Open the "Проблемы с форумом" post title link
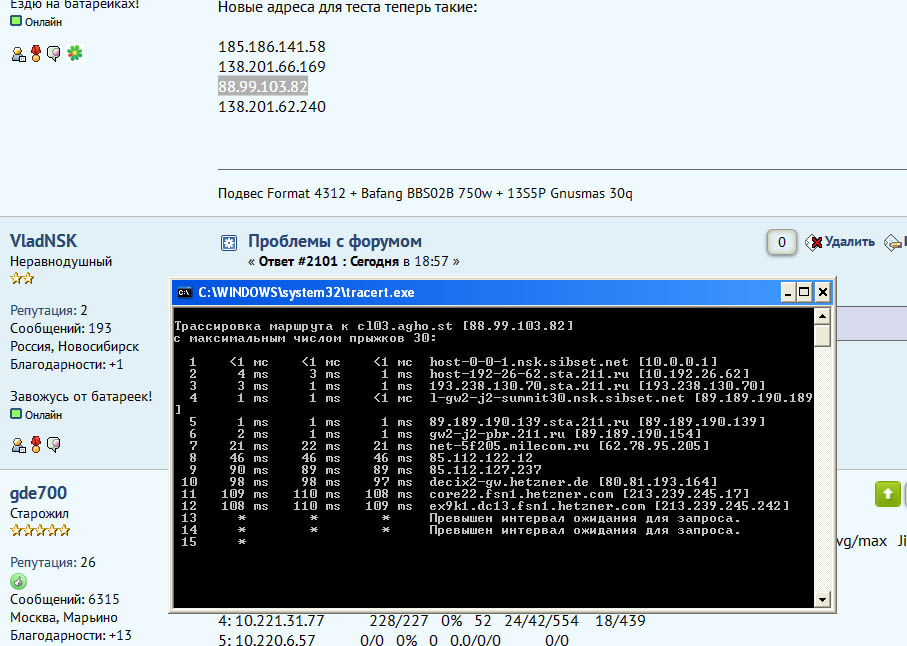Screen dimensions: 907x646 (x=335, y=241)
